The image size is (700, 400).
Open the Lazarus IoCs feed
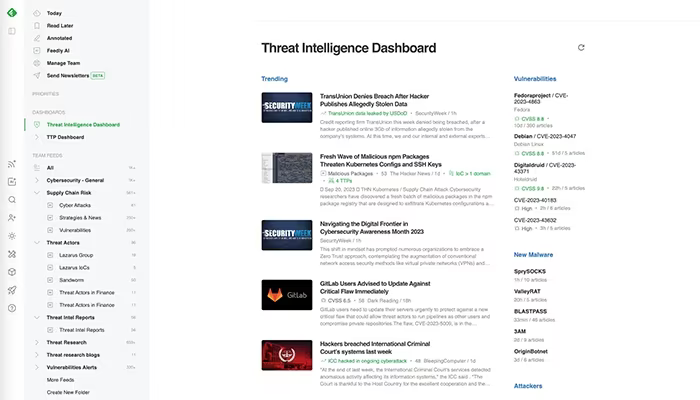point(75,268)
